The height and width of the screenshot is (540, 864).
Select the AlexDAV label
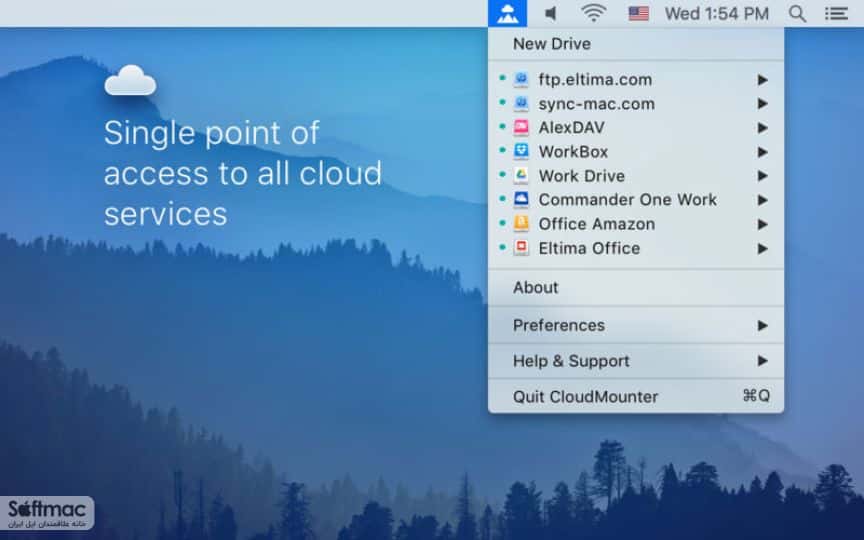tap(571, 128)
